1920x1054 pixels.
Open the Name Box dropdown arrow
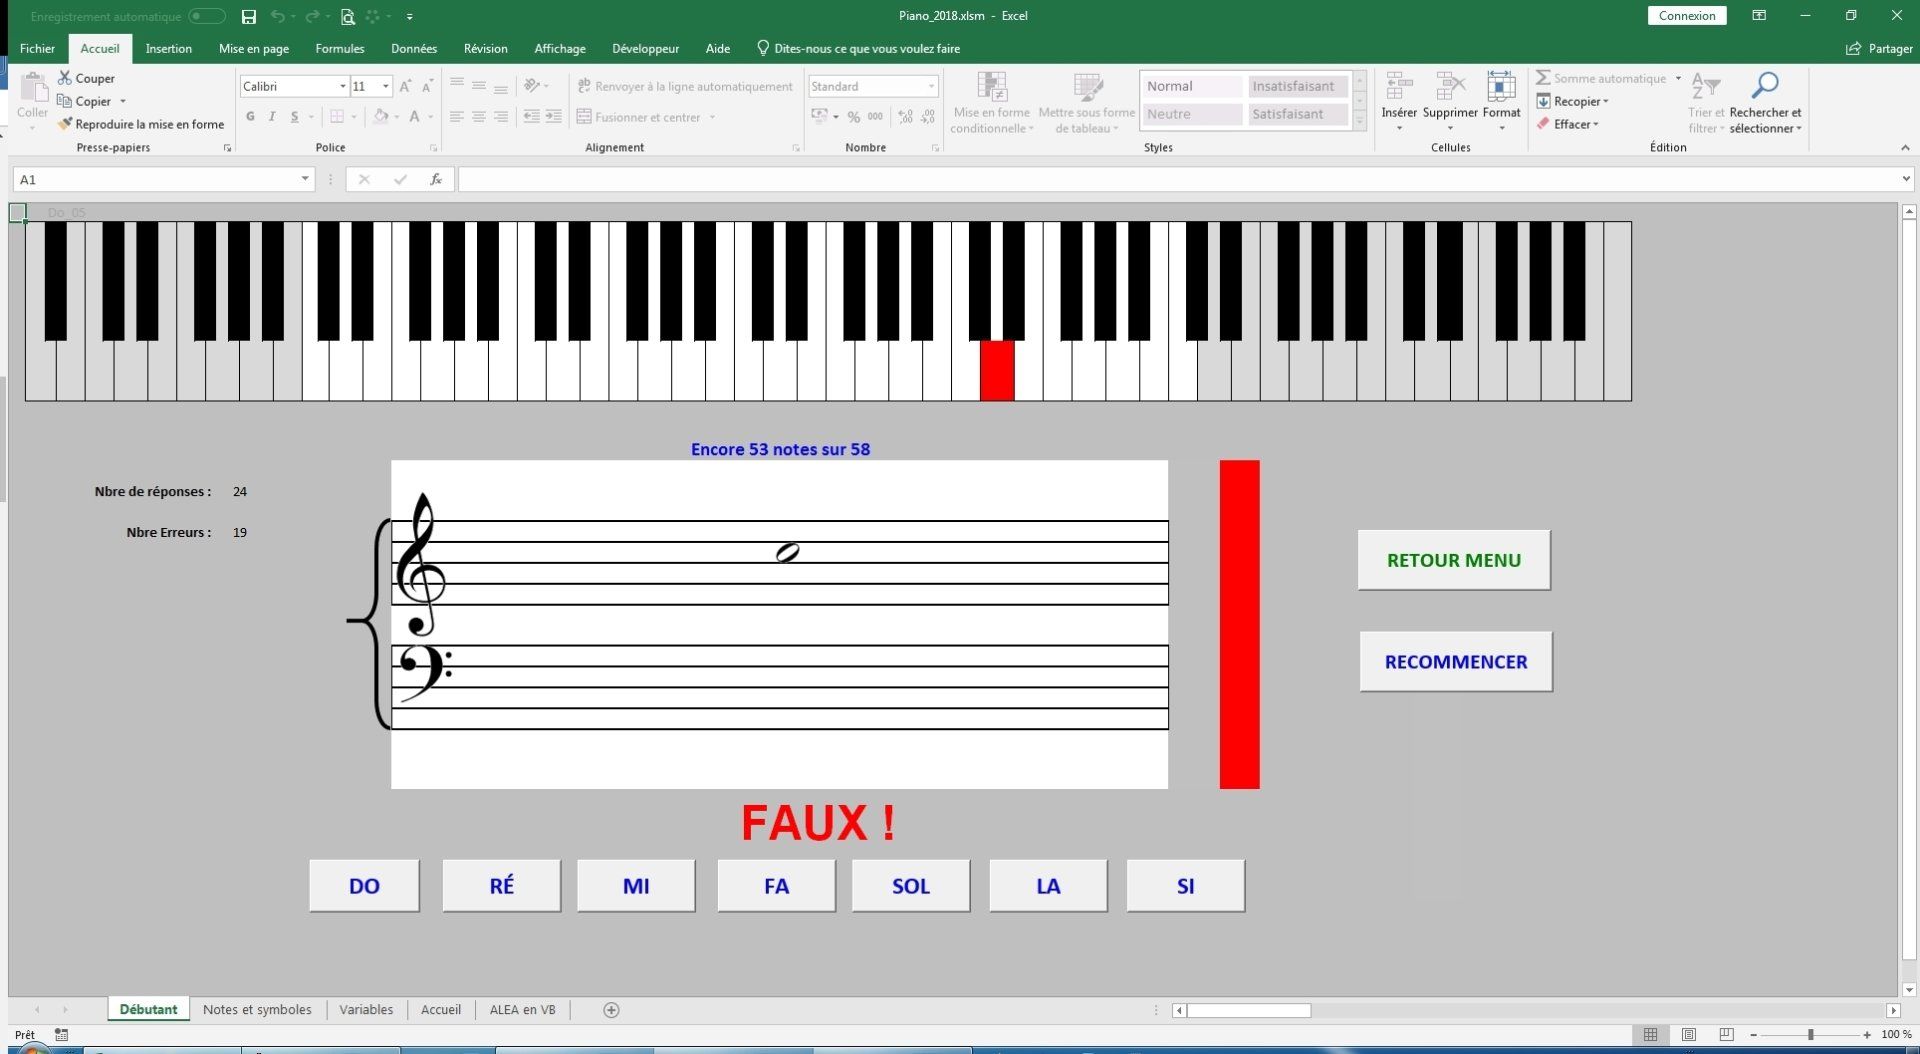click(305, 179)
